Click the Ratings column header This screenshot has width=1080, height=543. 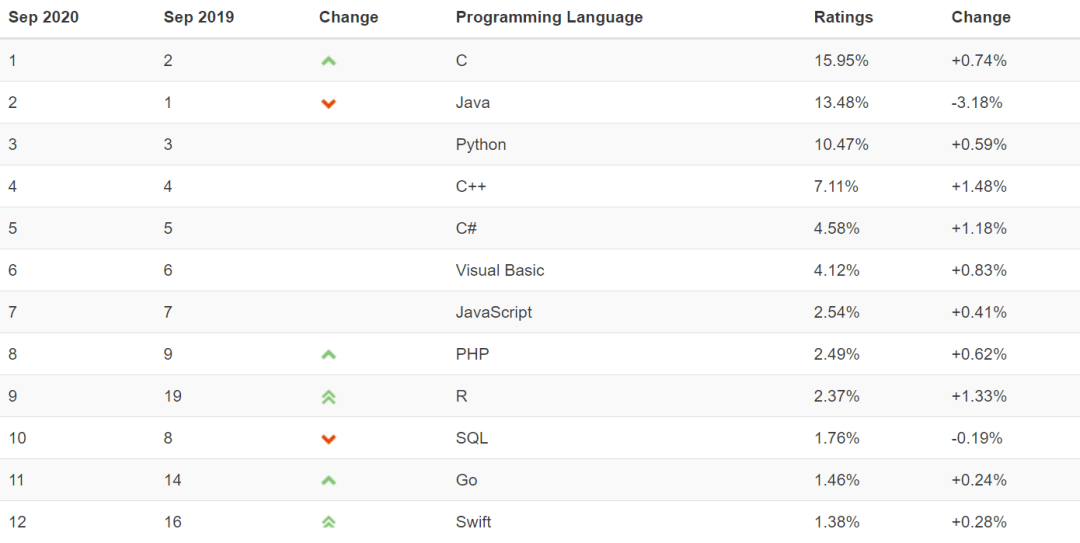point(843,17)
